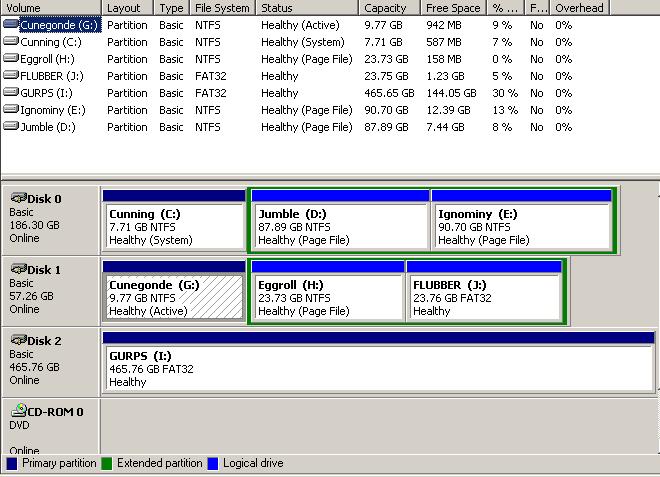Image resolution: width=660 pixels, height=477 pixels.
Task: Select the Cunning (C:) volume list icon
Action: [x=10, y=42]
